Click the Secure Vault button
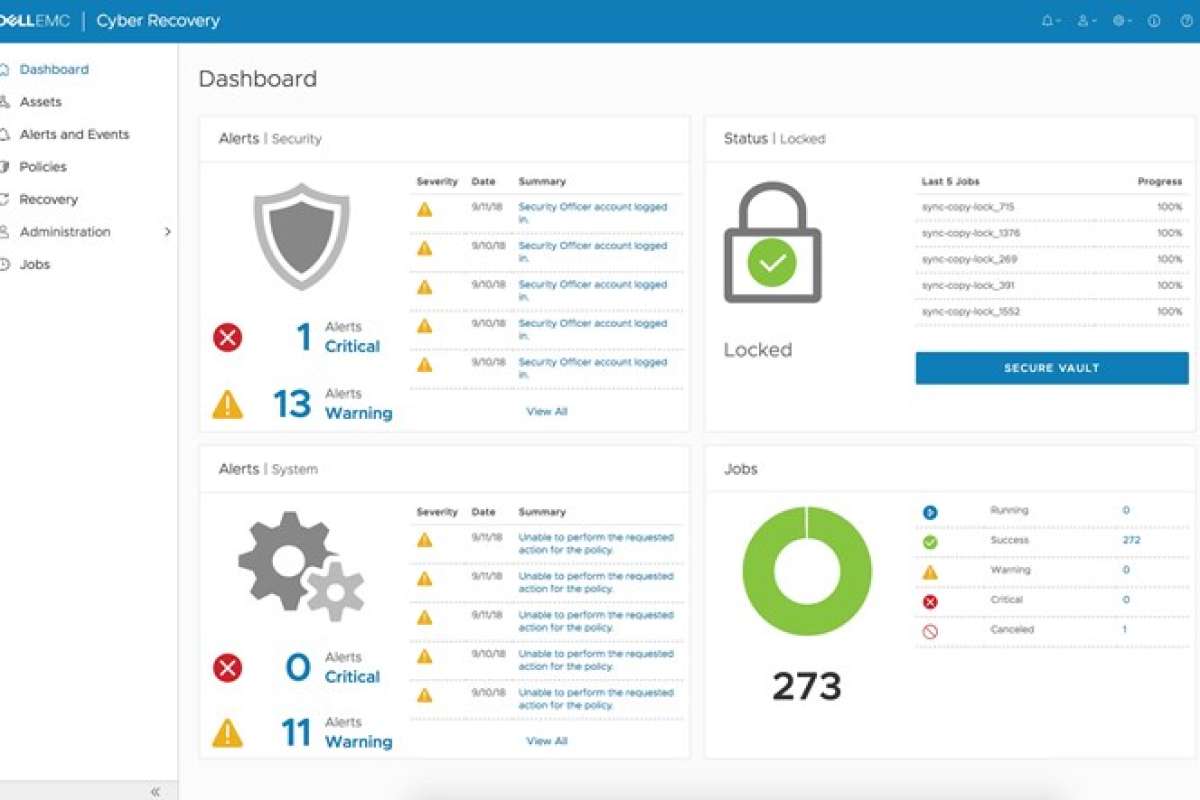1200x800 pixels. pyautogui.click(x=1052, y=368)
